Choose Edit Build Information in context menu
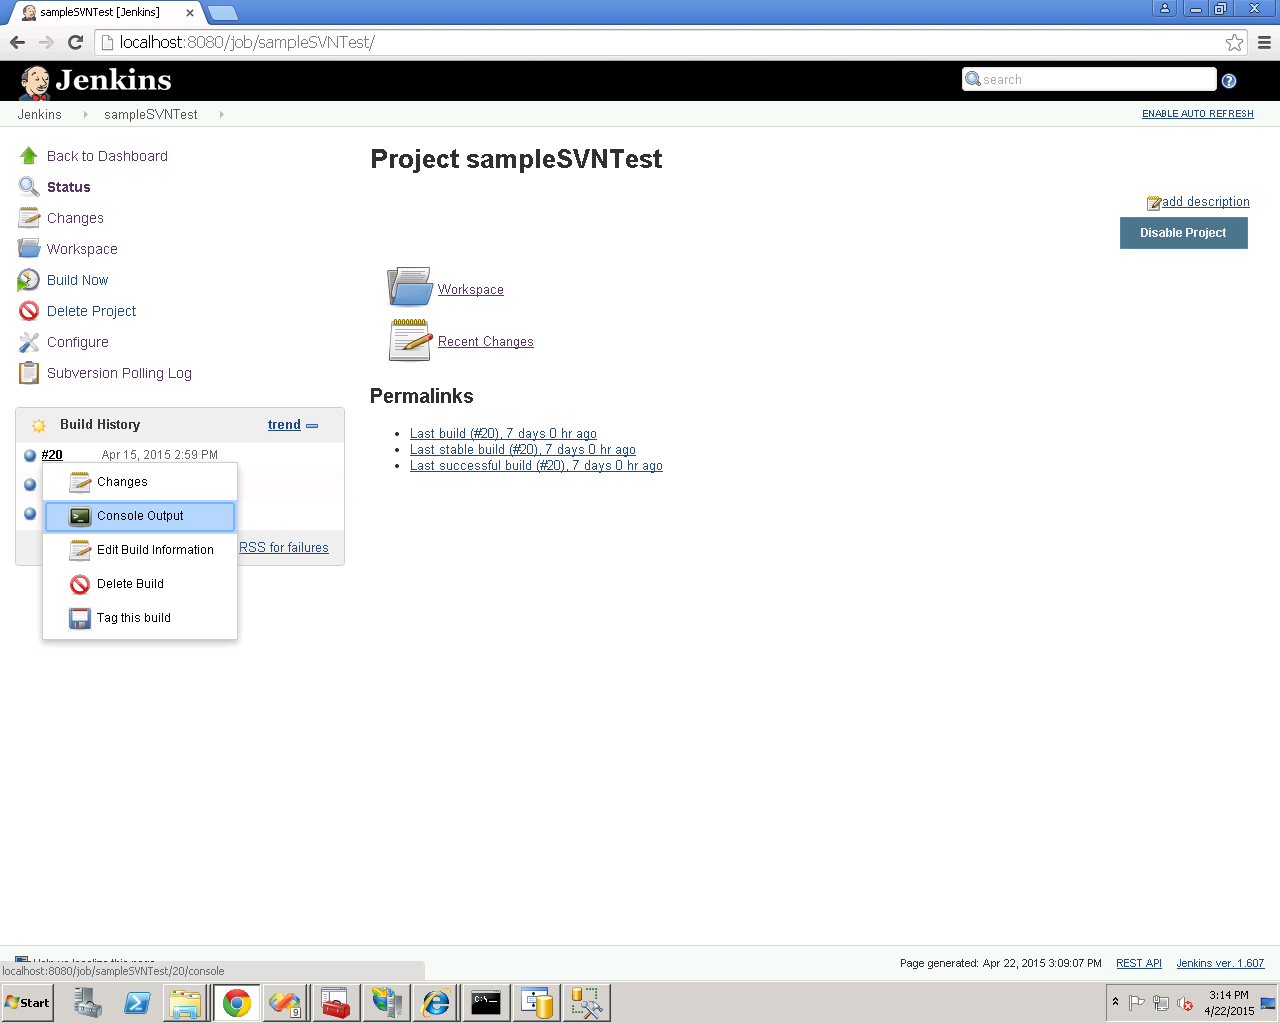Image resolution: width=1280 pixels, height=1024 pixels. 140,550
